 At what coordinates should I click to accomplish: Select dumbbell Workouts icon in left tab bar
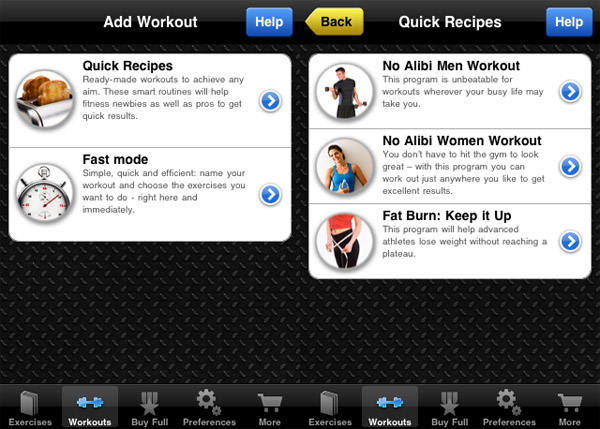90,402
